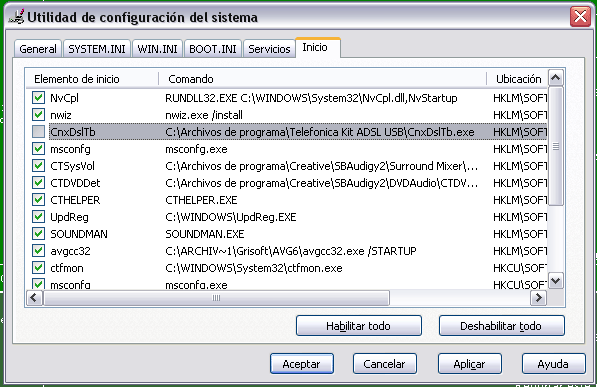Open the BOOT.INI tab

(212, 49)
